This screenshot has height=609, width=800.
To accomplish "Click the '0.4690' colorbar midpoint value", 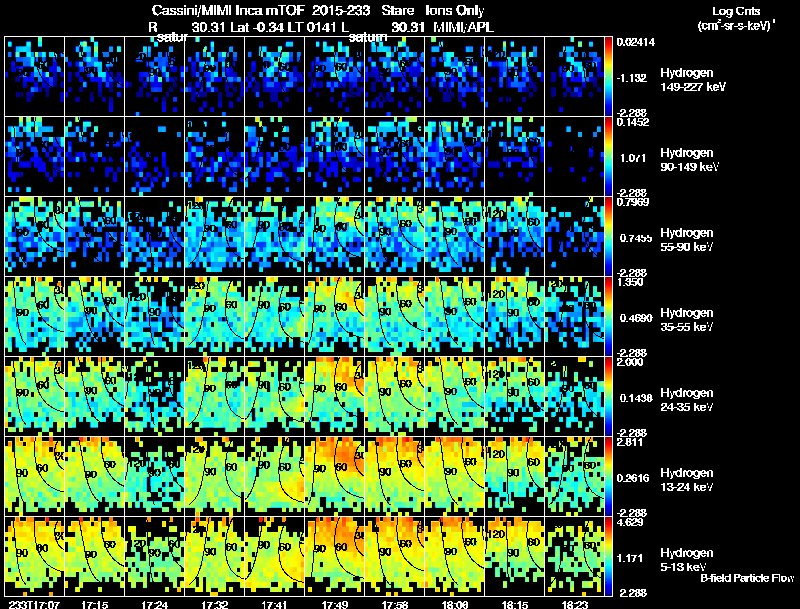I will click(x=636, y=318).
